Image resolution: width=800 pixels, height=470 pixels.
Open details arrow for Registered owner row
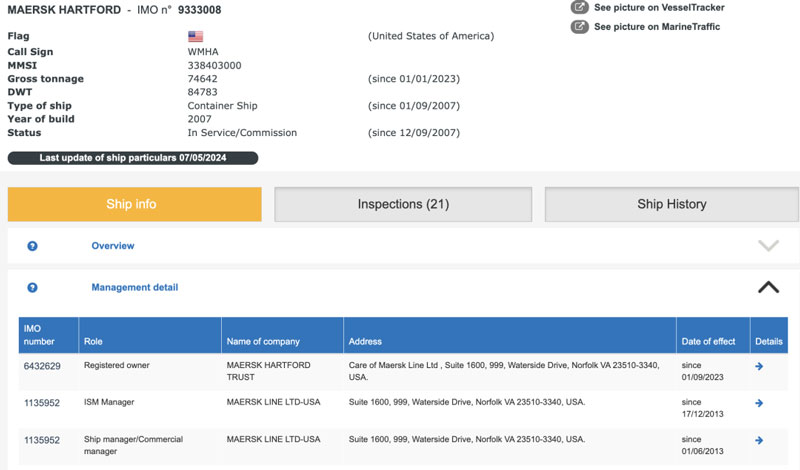[x=759, y=366]
